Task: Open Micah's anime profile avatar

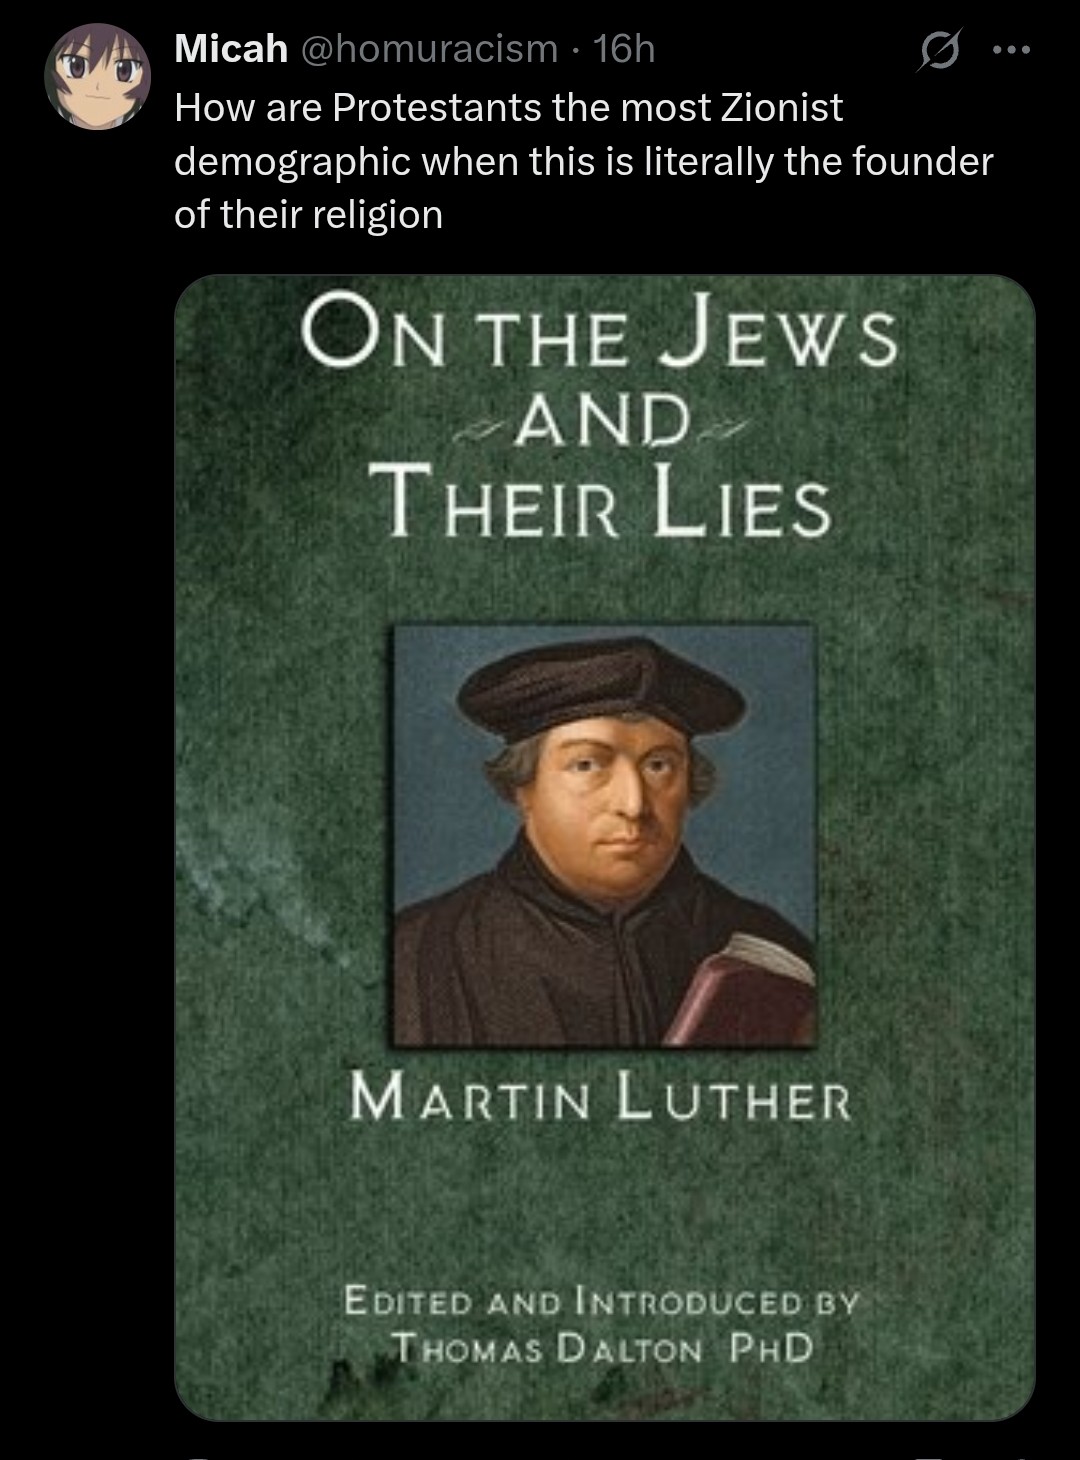Action: 97,76
